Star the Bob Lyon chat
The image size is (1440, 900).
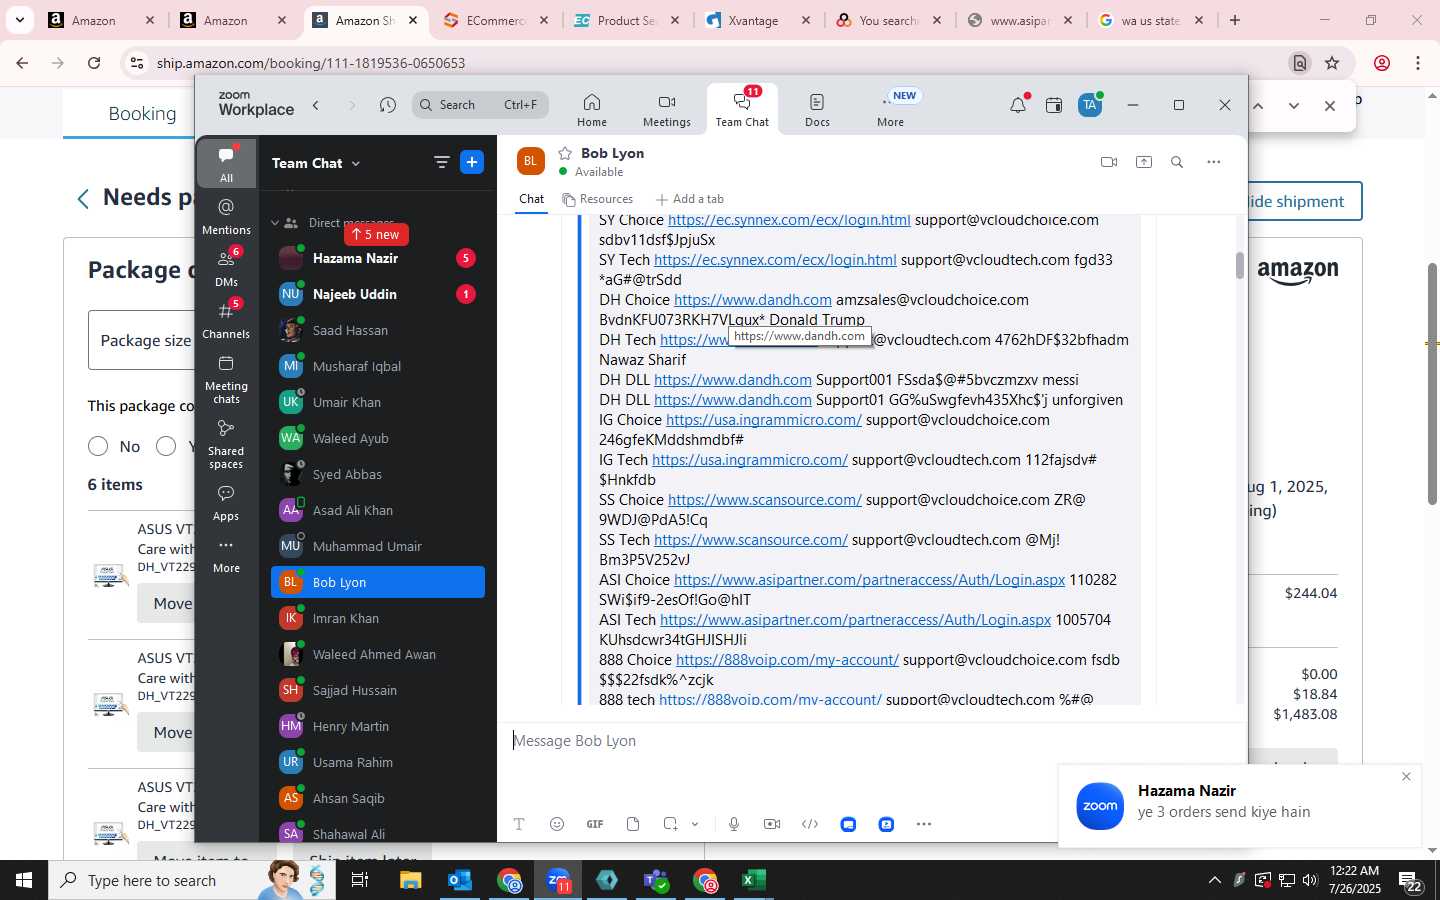[x=565, y=153]
